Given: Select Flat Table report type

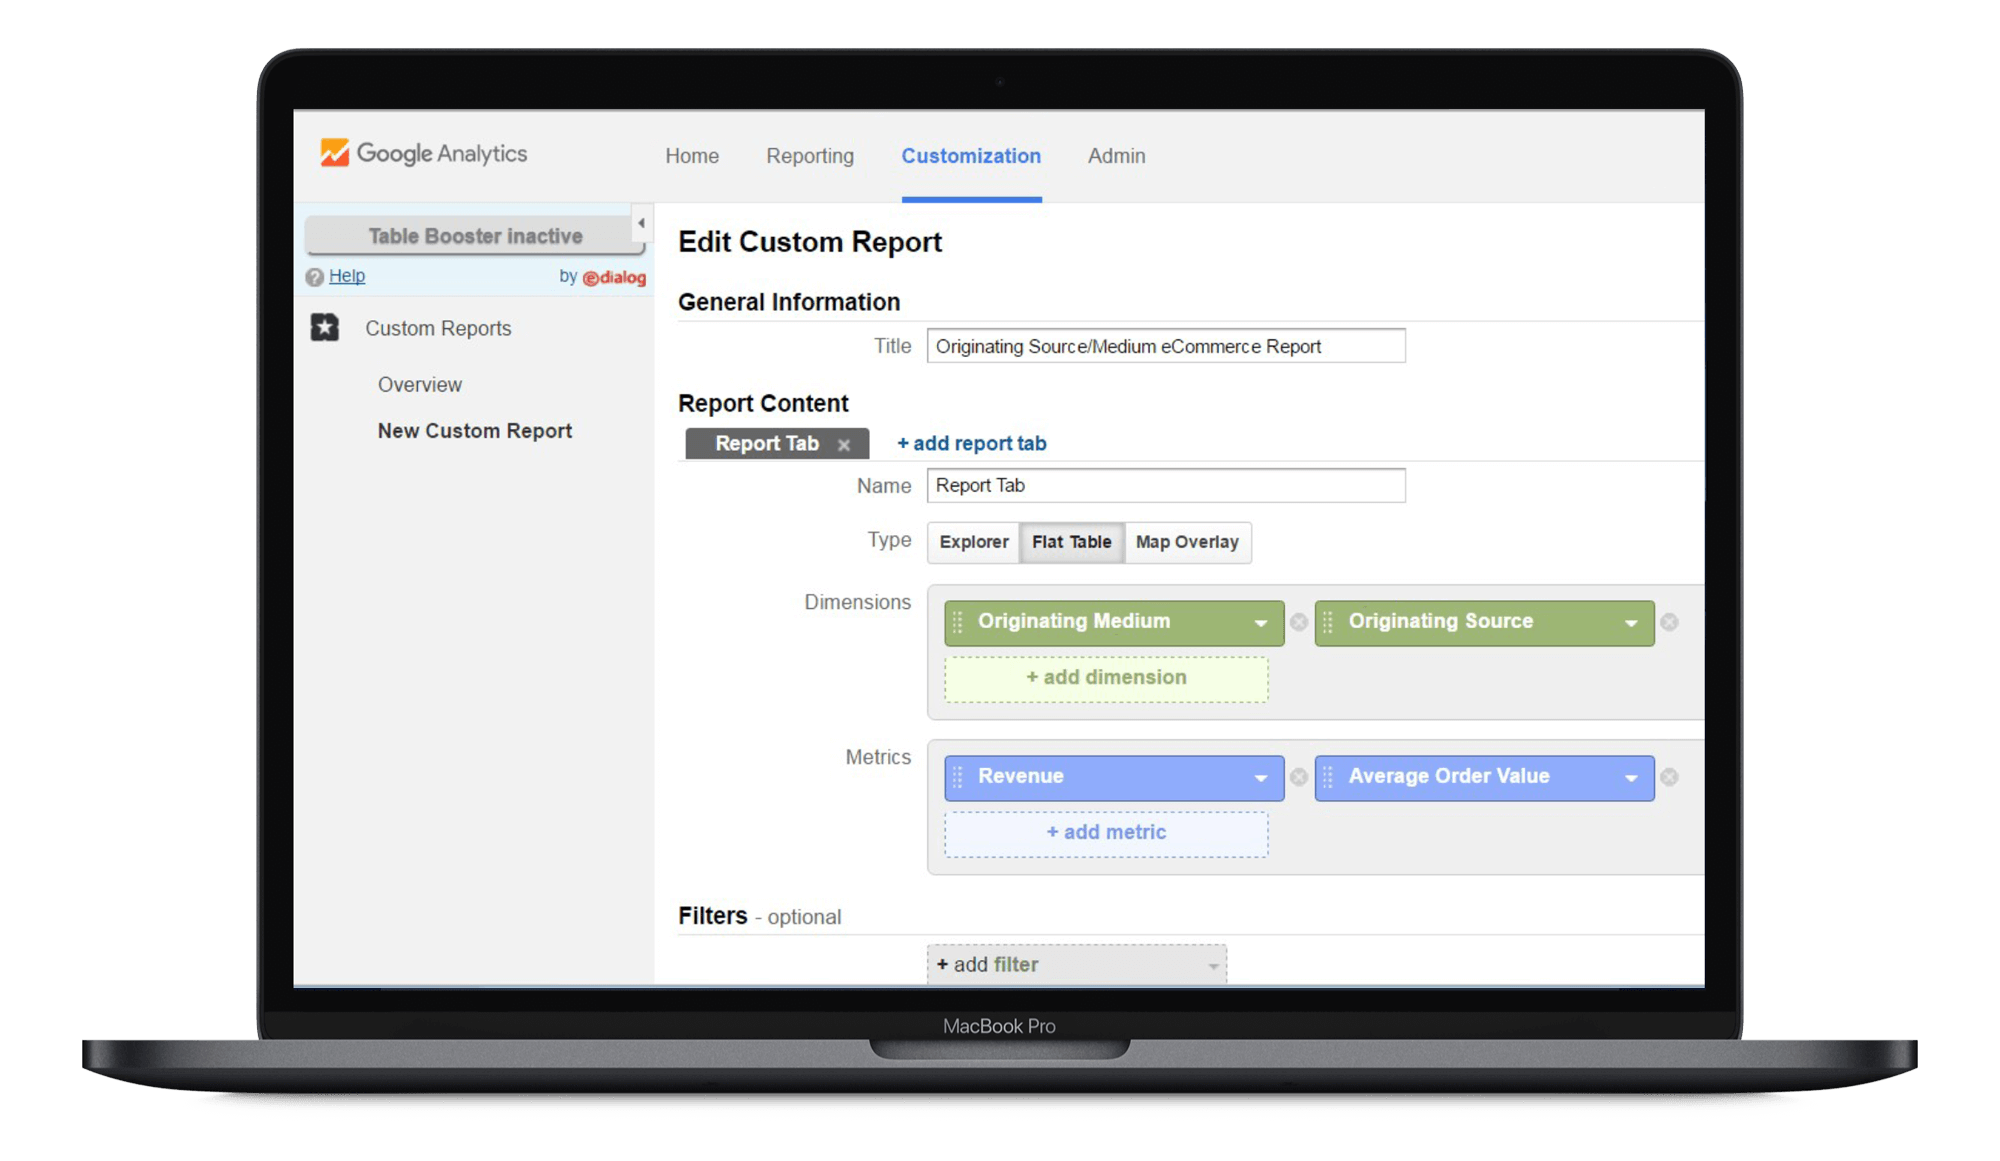Looking at the screenshot, I should (1071, 542).
